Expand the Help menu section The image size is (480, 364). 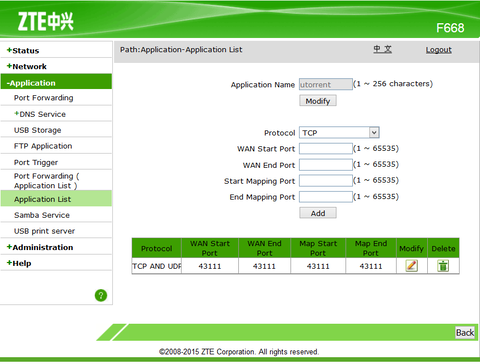click(x=19, y=263)
